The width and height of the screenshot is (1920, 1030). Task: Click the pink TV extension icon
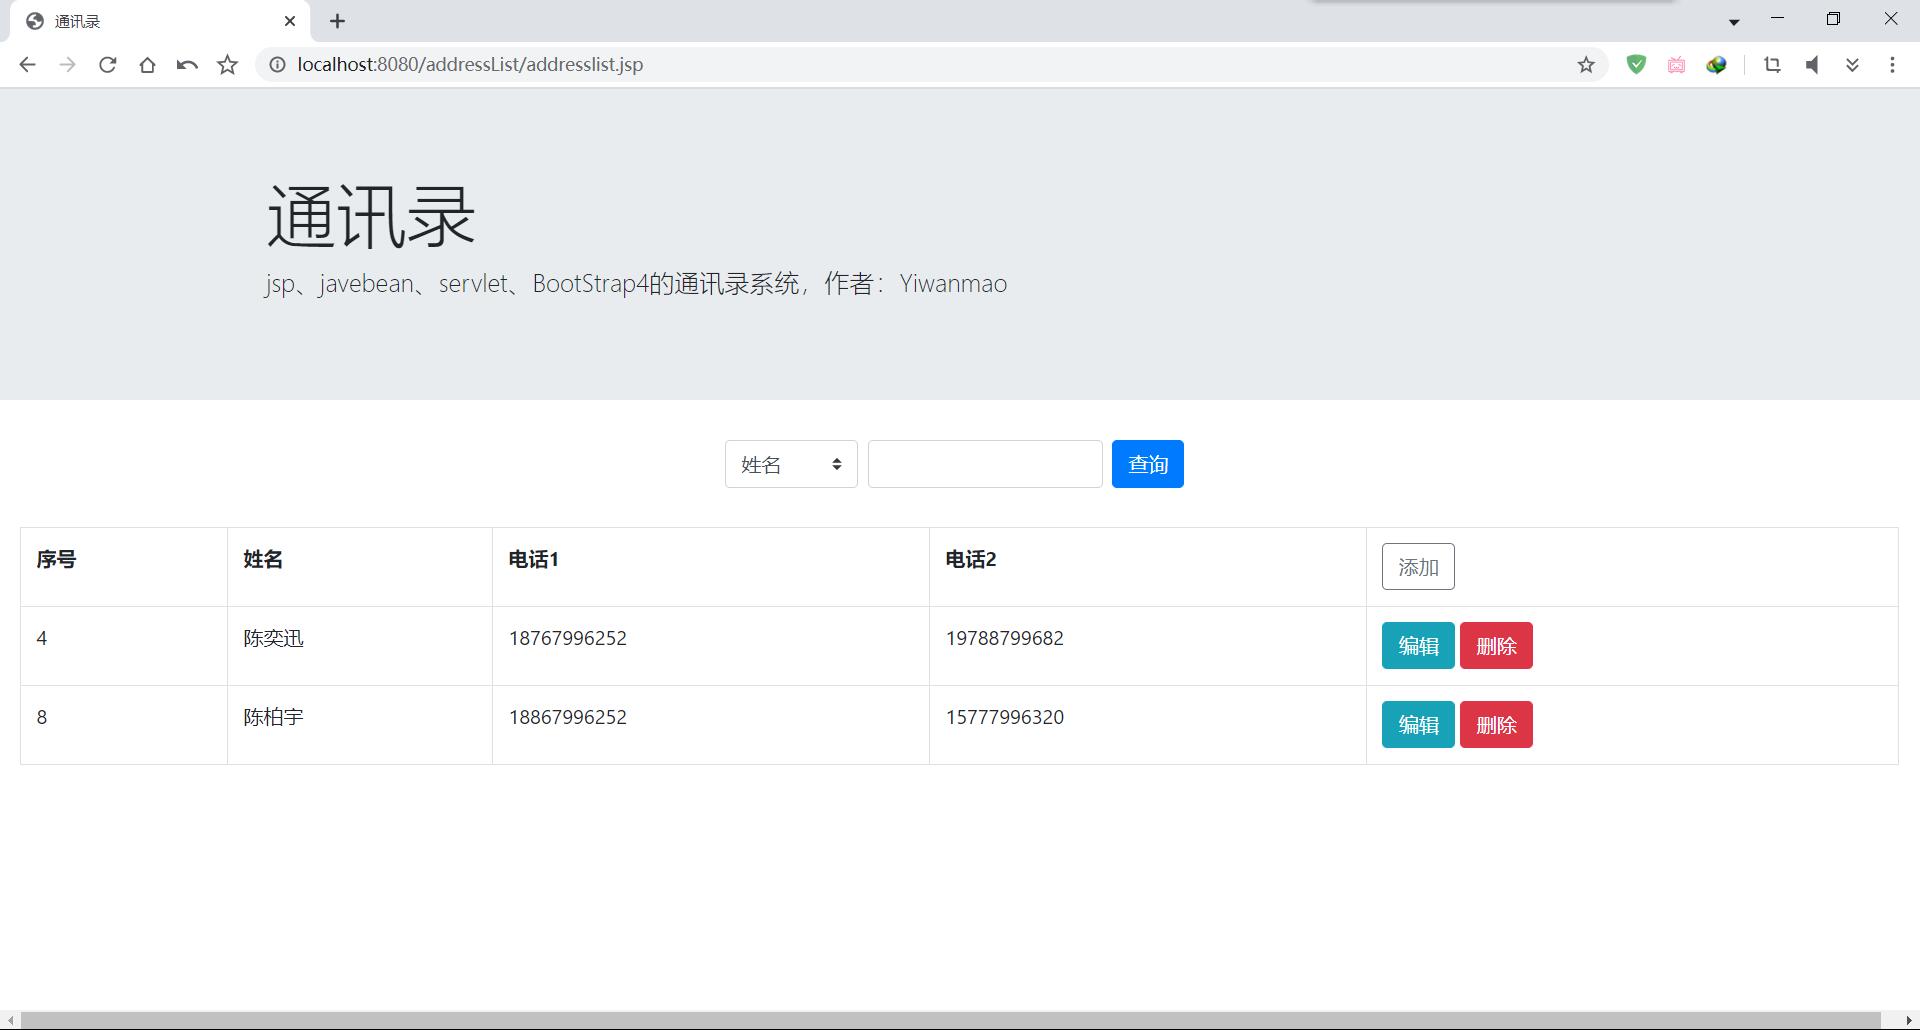pyautogui.click(x=1677, y=64)
